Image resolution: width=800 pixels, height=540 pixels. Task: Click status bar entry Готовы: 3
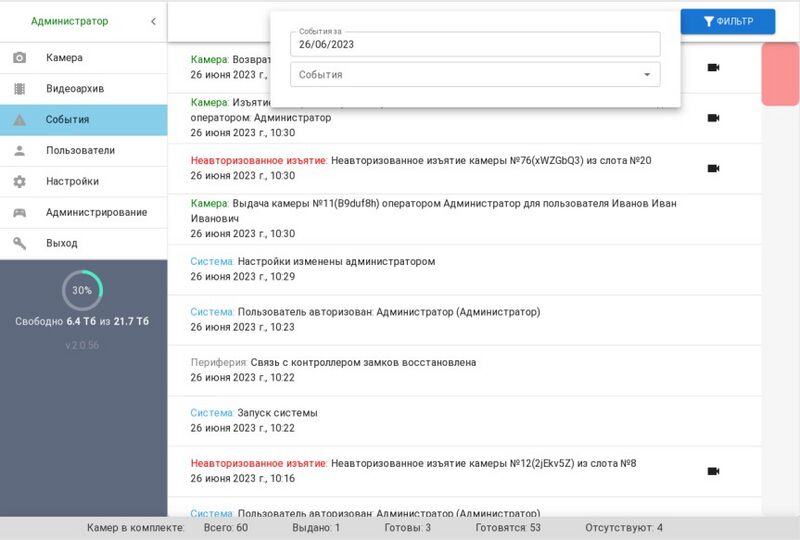(408, 528)
